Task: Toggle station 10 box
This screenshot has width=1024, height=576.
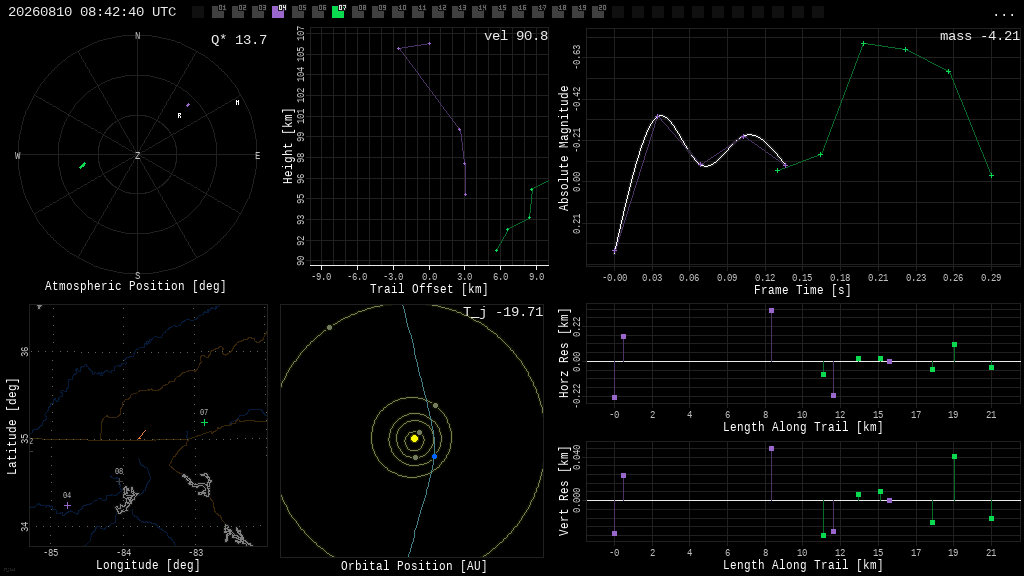Action: (x=398, y=12)
